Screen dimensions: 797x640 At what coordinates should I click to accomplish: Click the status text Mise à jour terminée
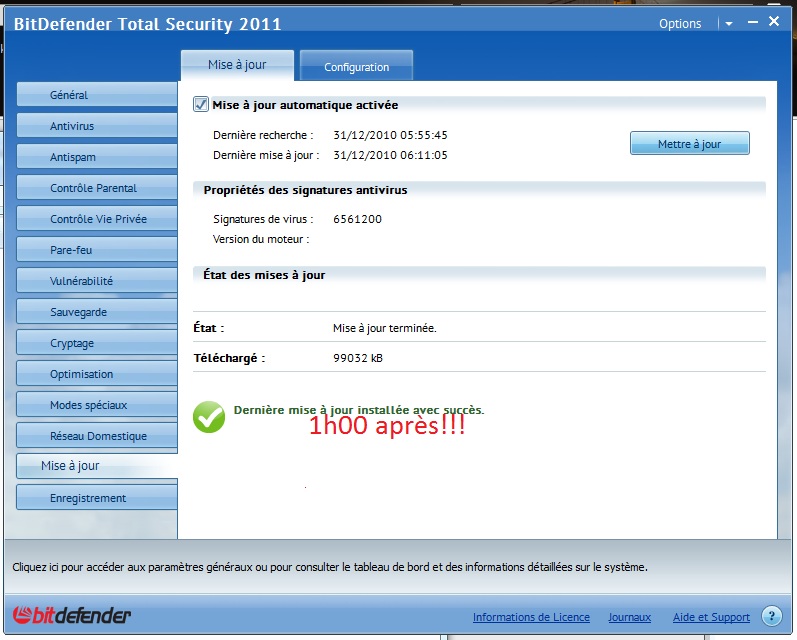tap(385, 328)
